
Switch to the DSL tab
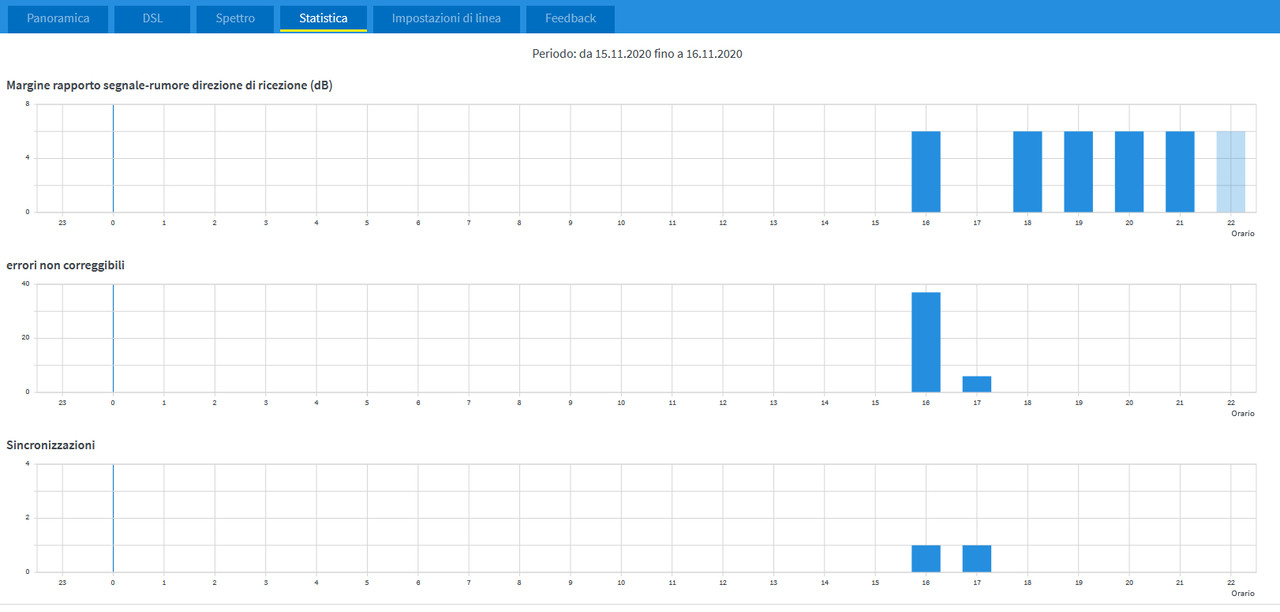pyautogui.click(x=152, y=19)
